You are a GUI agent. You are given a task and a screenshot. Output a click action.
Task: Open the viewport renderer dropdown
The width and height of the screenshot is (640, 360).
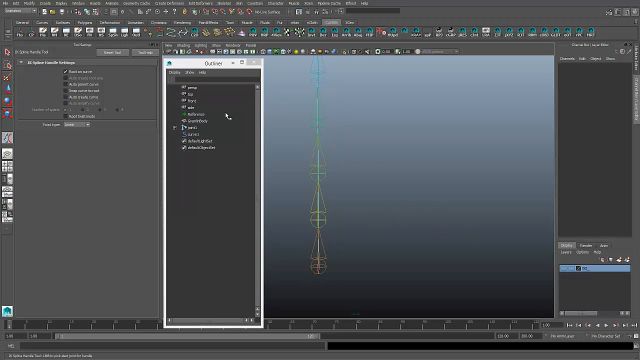pos(440,52)
